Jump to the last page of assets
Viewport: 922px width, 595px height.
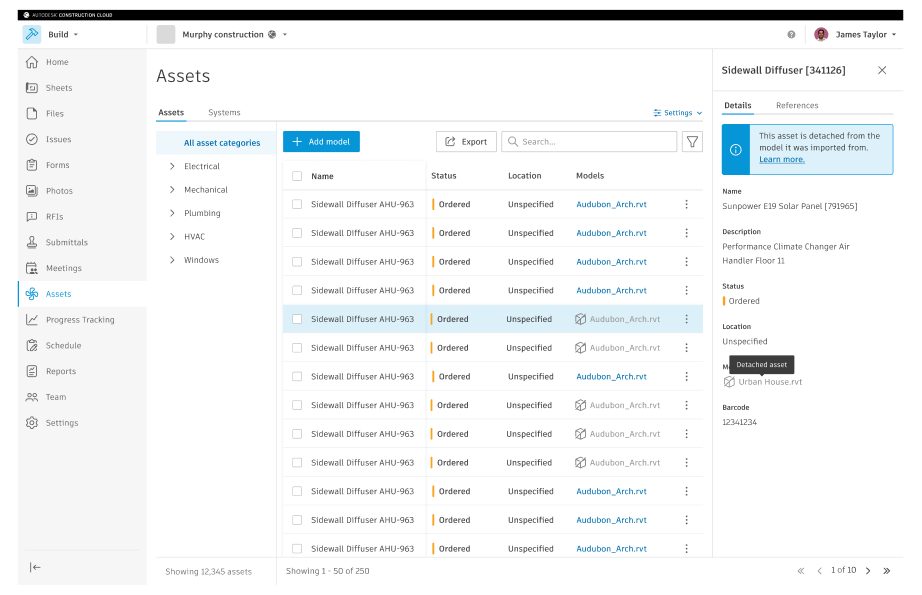886,570
